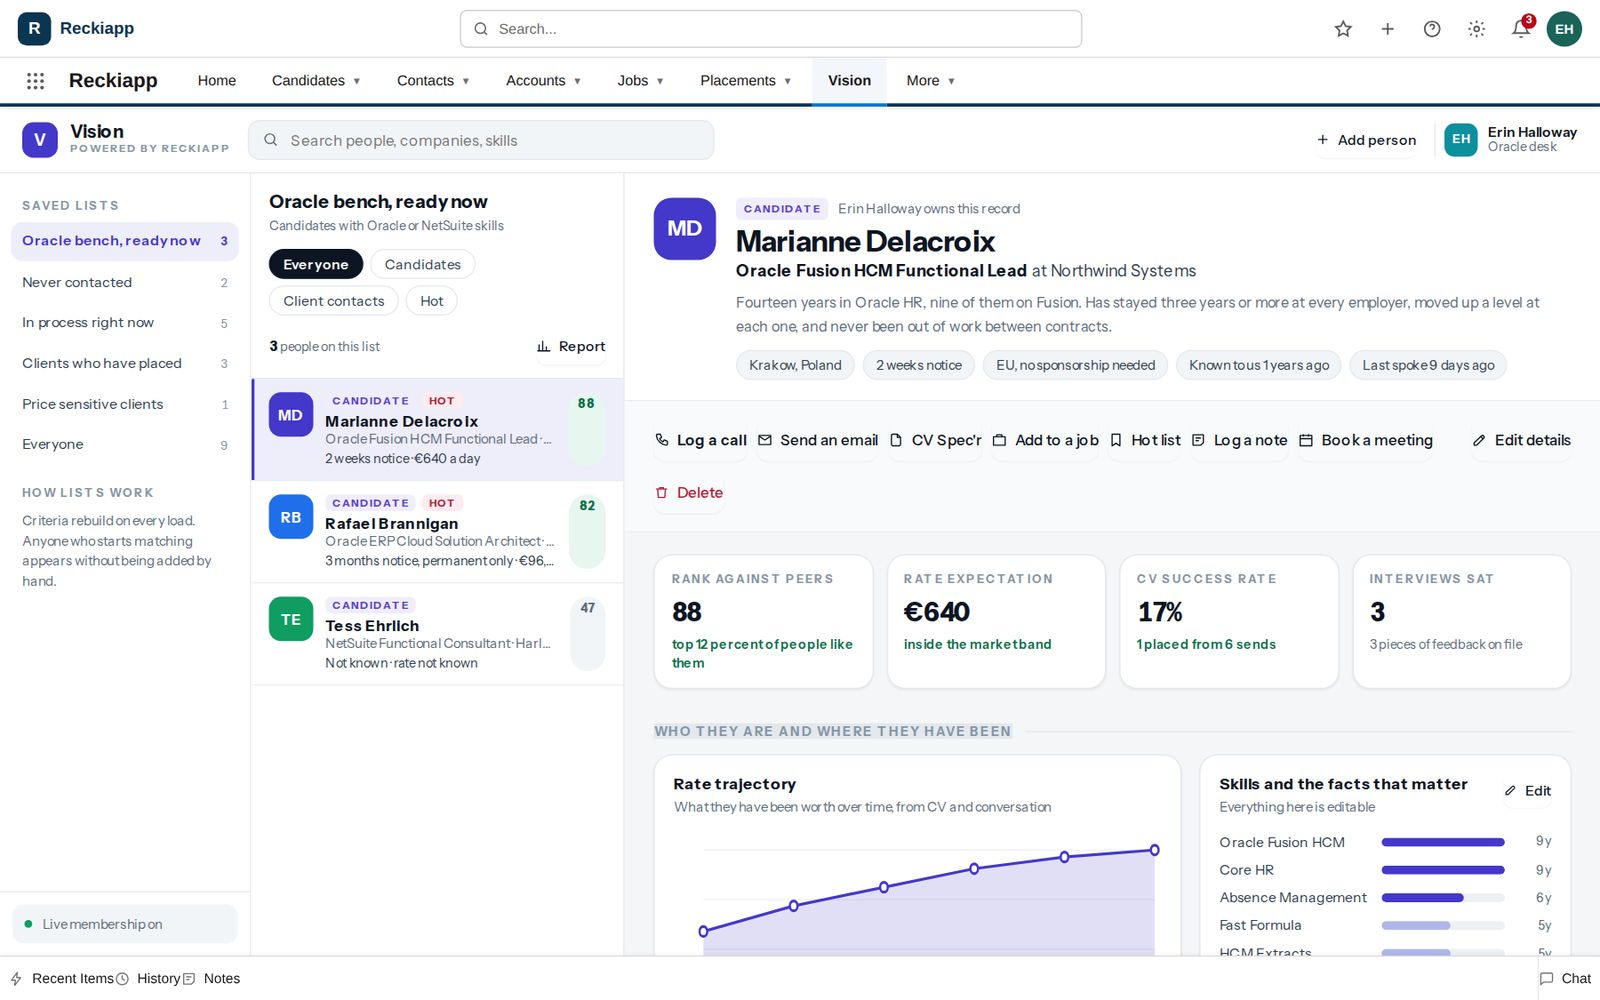Open Never contacted saved list
This screenshot has height=1000, width=1600.
[125, 282]
